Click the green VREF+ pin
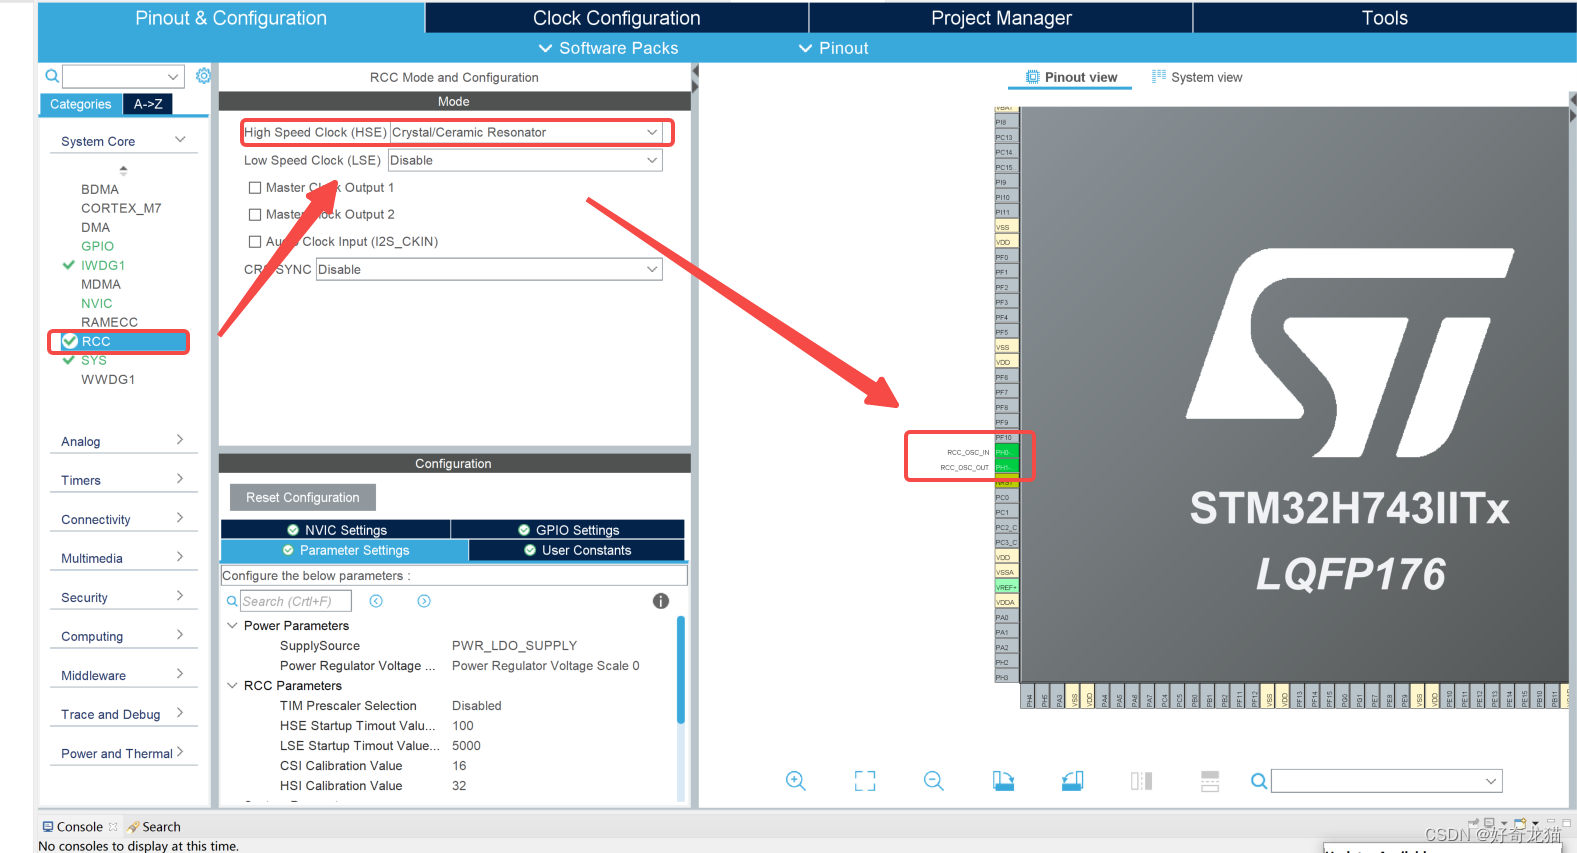The width and height of the screenshot is (1577, 853). (1006, 587)
